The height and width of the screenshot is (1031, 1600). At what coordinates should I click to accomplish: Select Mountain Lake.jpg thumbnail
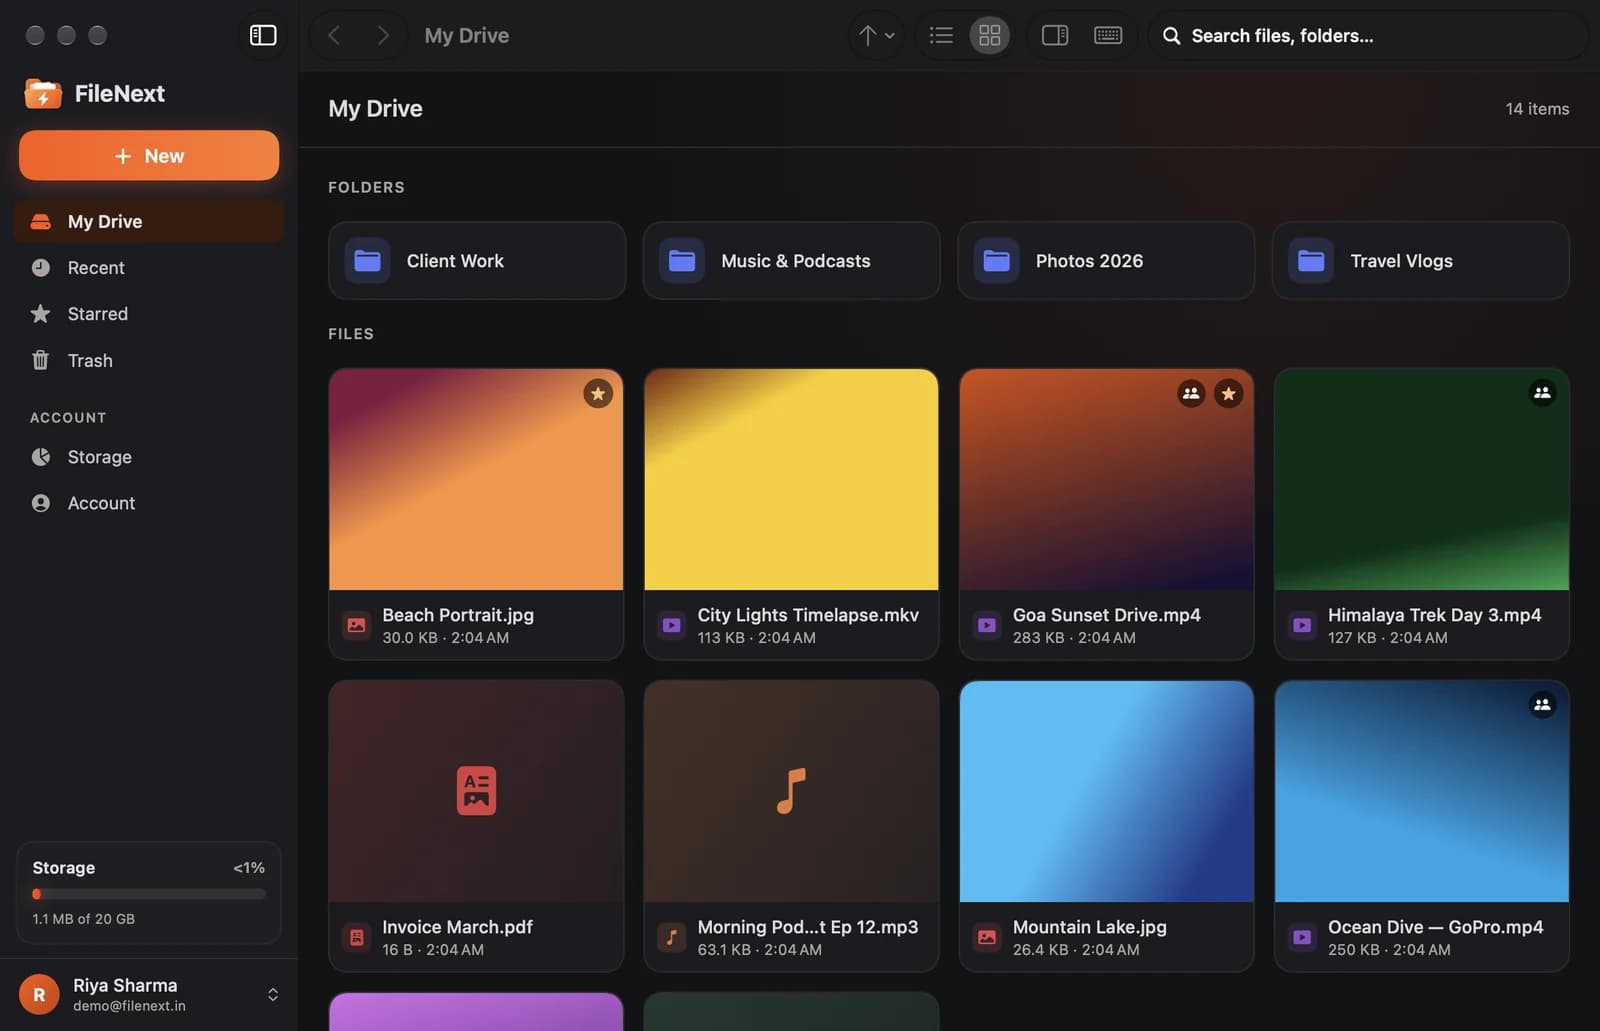coord(1106,791)
